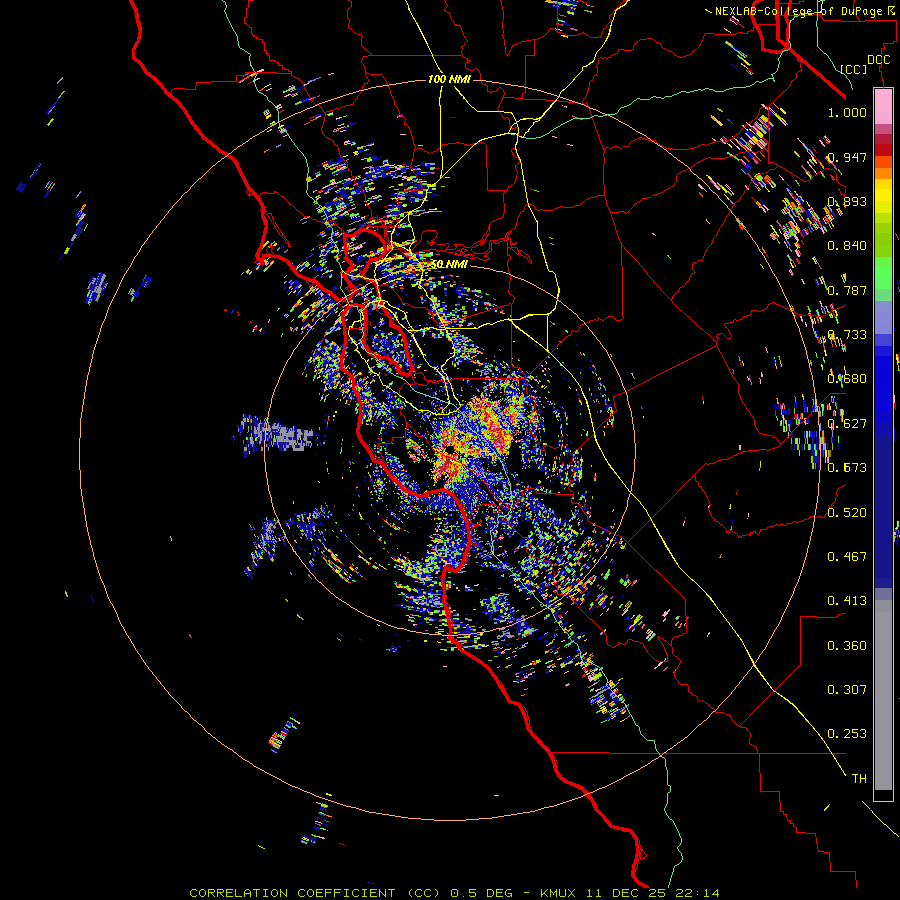The height and width of the screenshot is (900, 900).
Task: Click the 11 DEC 25 date
Action: point(627,893)
